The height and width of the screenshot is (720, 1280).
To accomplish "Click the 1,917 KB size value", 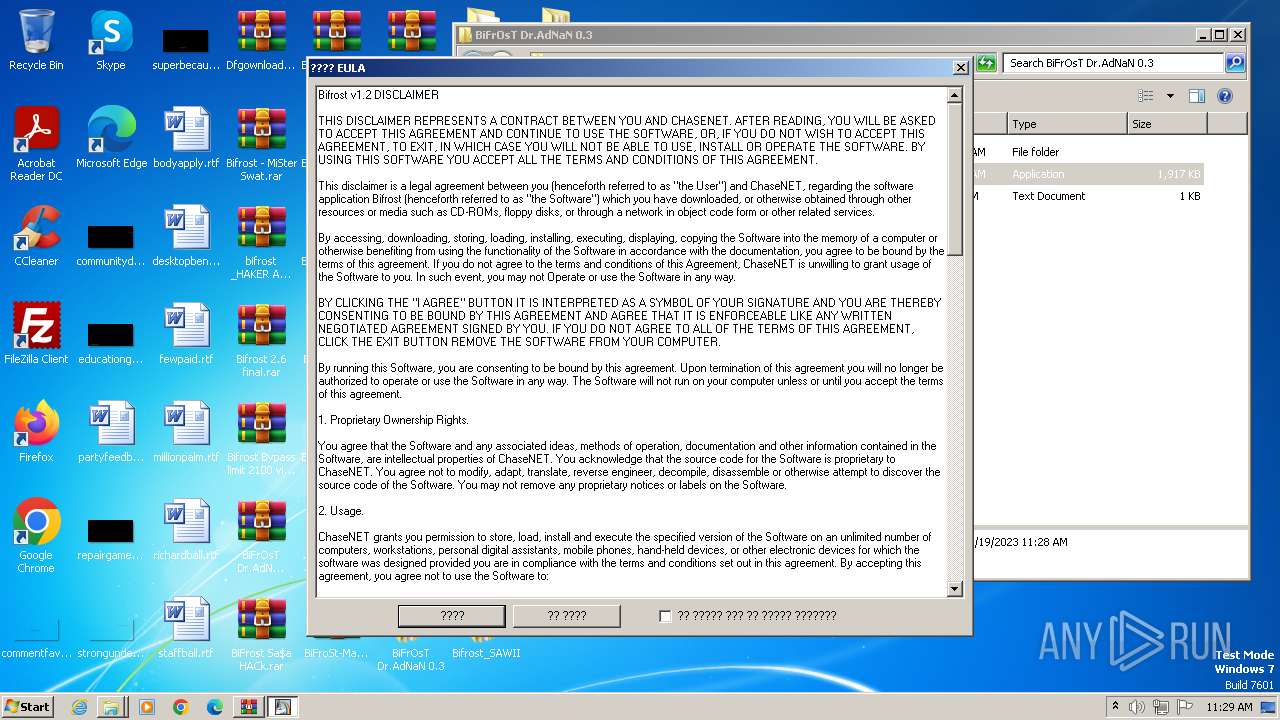I will [x=1178, y=174].
